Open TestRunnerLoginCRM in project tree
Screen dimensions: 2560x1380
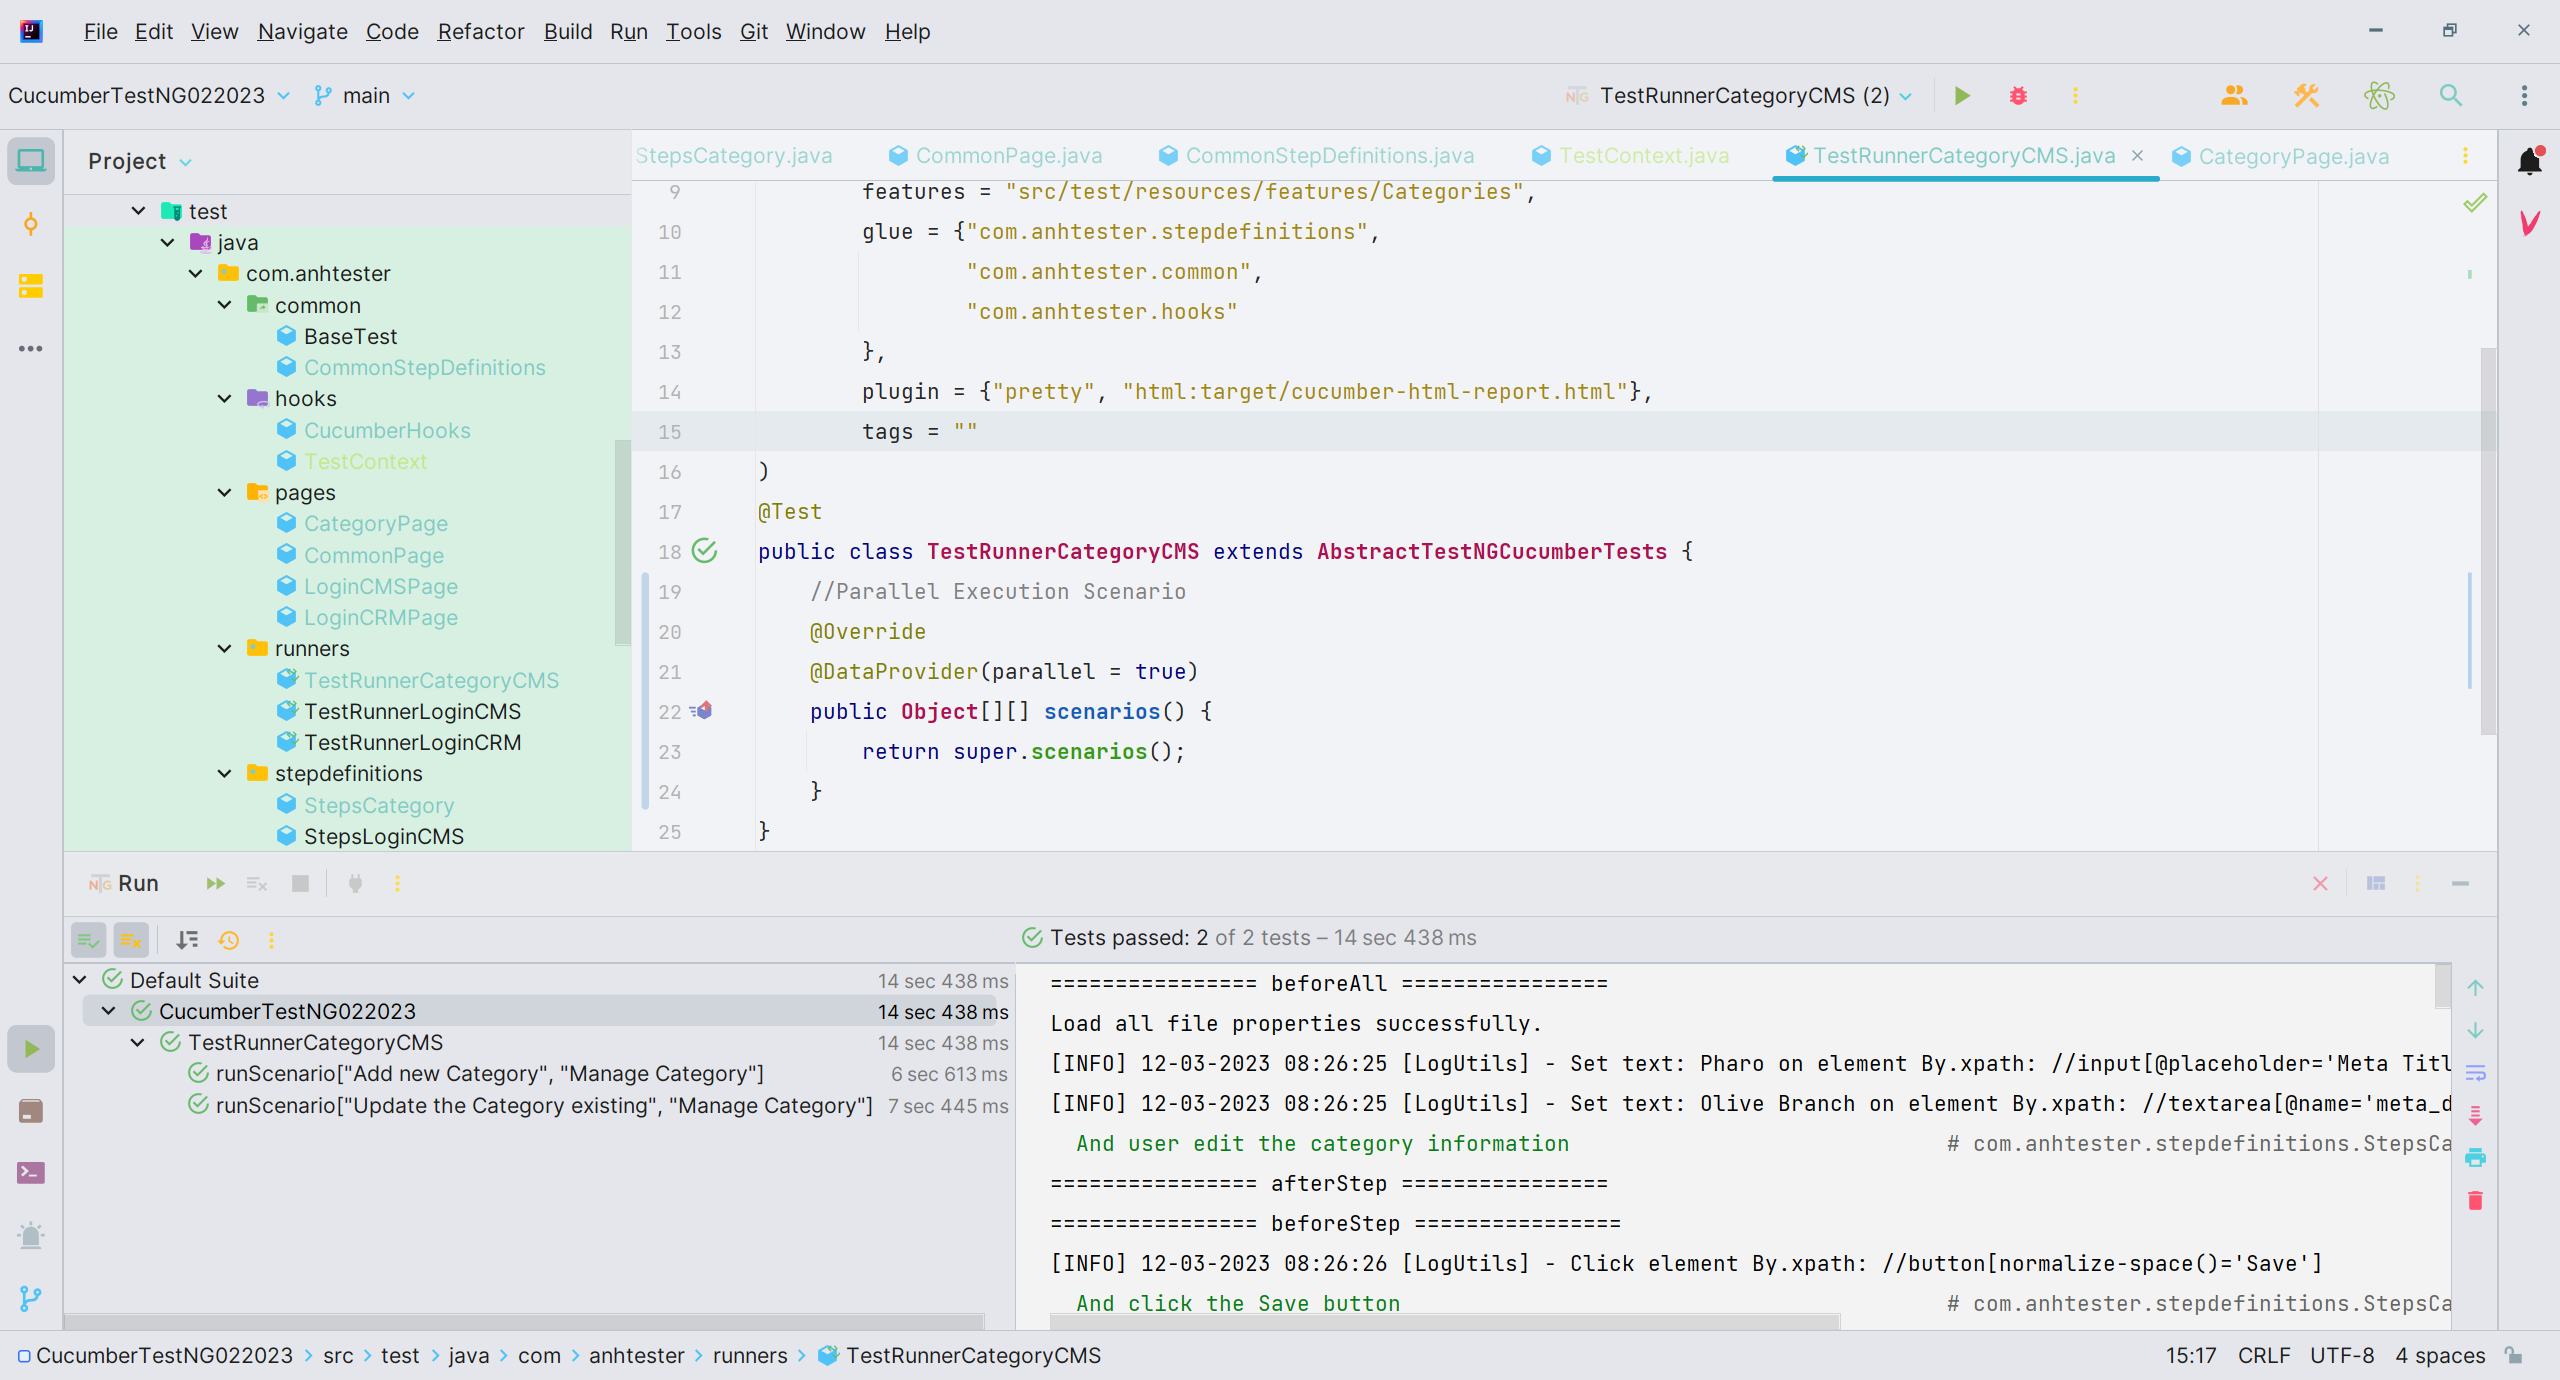coord(412,742)
